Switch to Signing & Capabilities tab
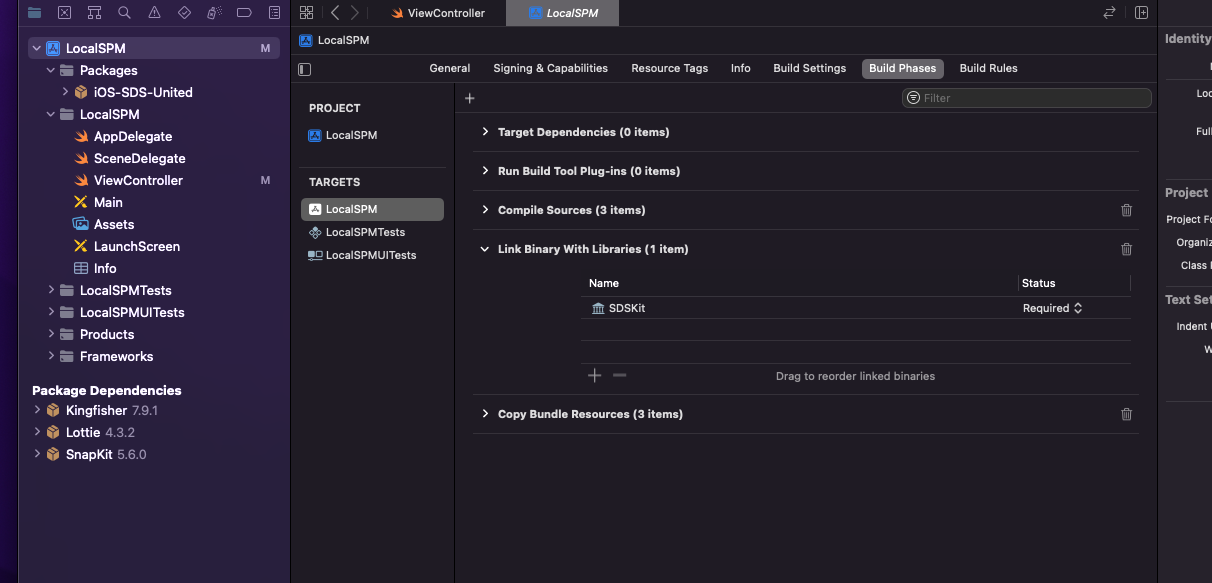The image size is (1212, 583). tap(550, 68)
